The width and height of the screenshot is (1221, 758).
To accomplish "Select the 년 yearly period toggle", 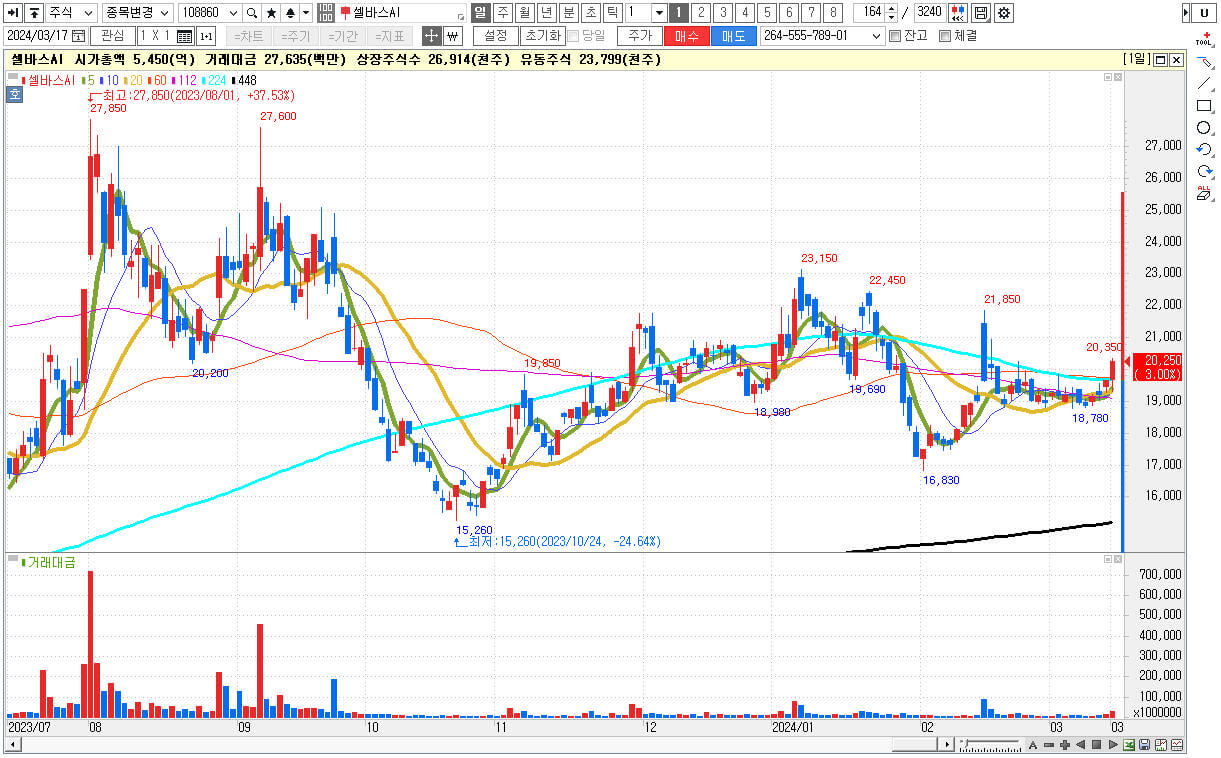I will pyautogui.click(x=546, y=13).
